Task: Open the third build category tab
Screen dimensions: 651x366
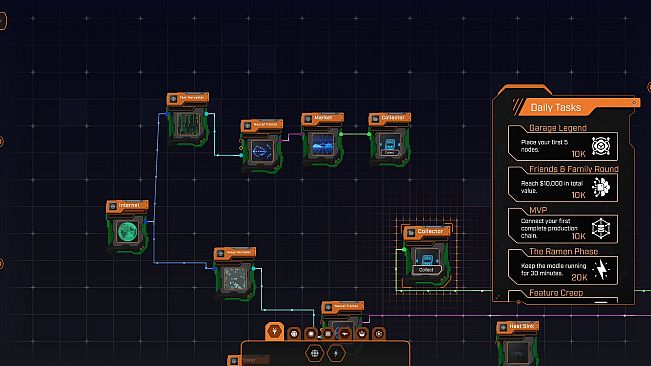Action: tap(311, 334)
